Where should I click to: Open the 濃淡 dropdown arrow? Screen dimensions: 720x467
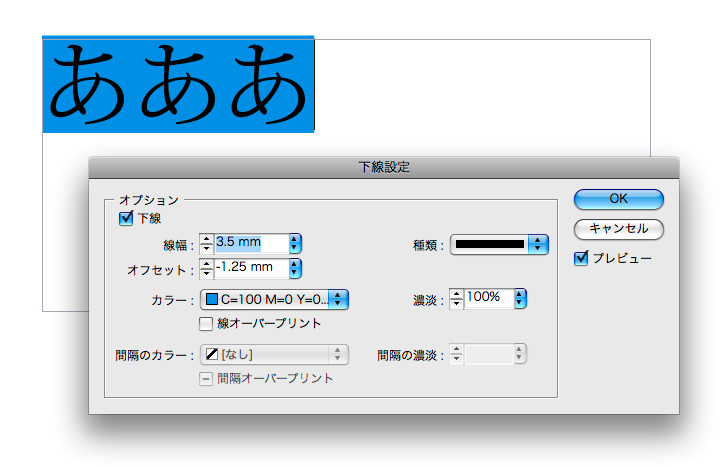520,298
